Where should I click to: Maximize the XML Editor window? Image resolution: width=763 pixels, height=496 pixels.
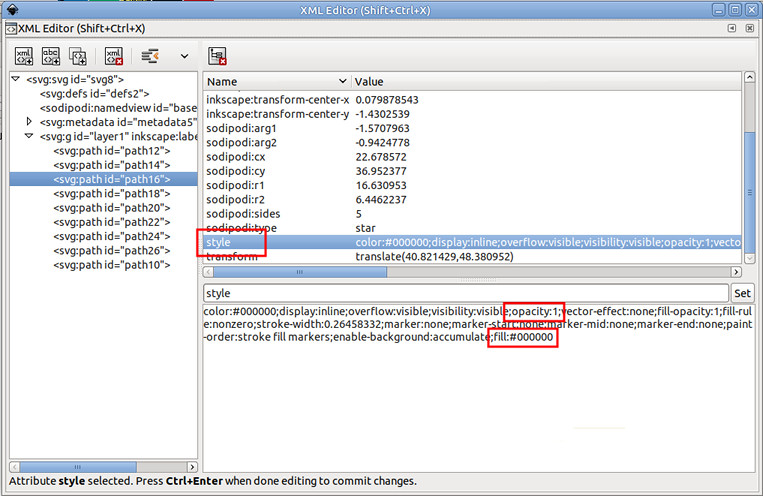pyautogui.click(x=735, y=10)
